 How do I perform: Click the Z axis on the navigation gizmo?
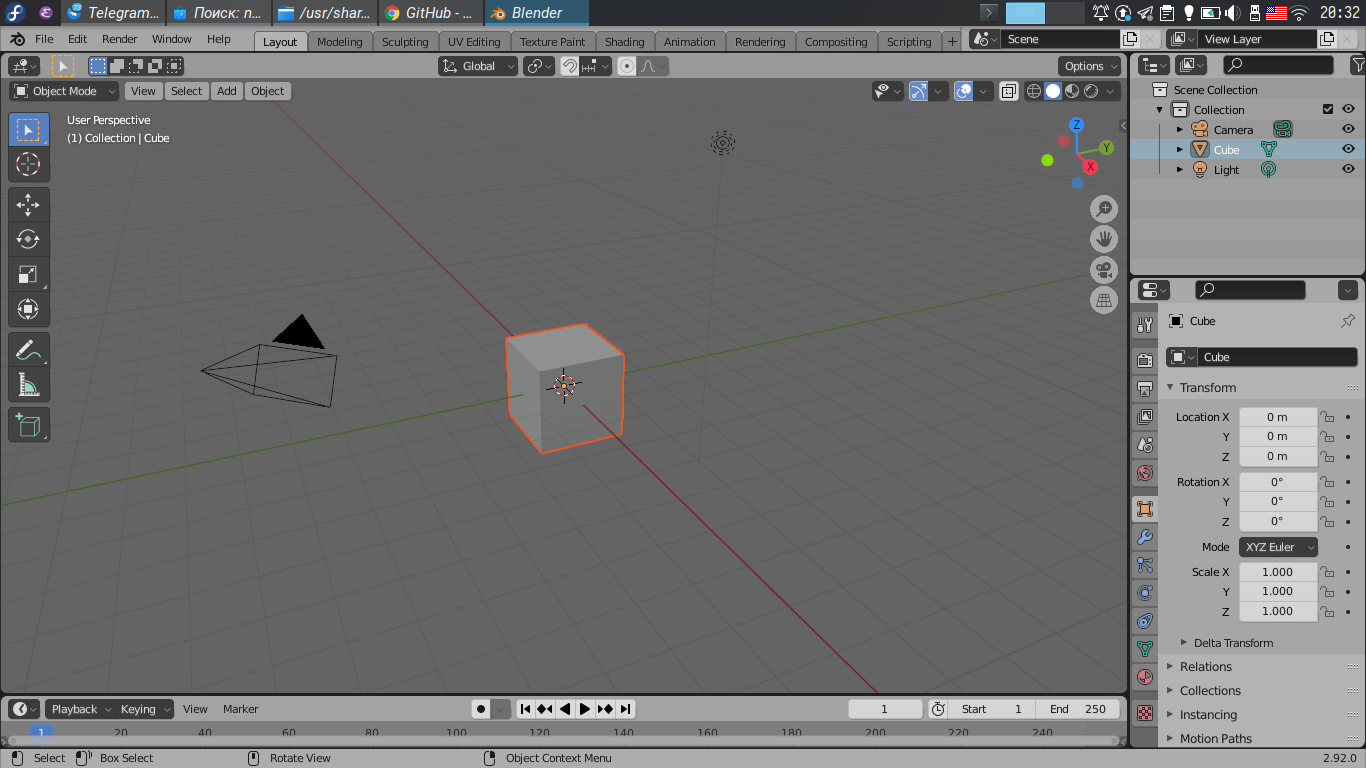(1077, 125)
